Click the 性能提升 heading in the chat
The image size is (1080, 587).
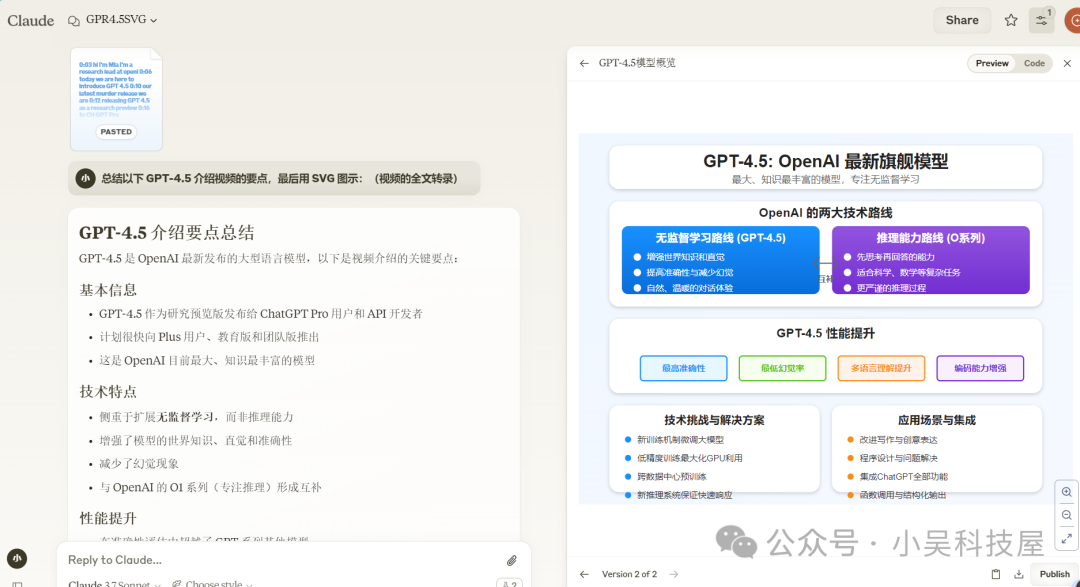click(108, 518)
